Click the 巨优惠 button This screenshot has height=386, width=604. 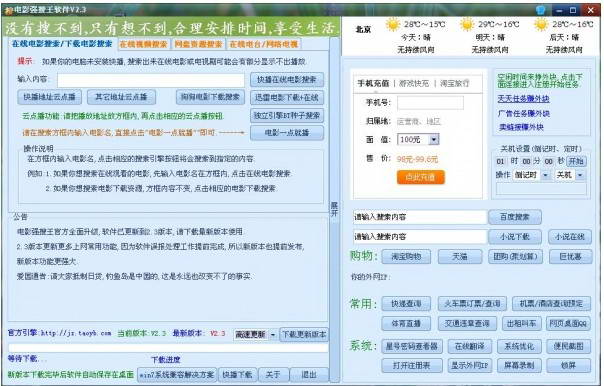(570, 257)
